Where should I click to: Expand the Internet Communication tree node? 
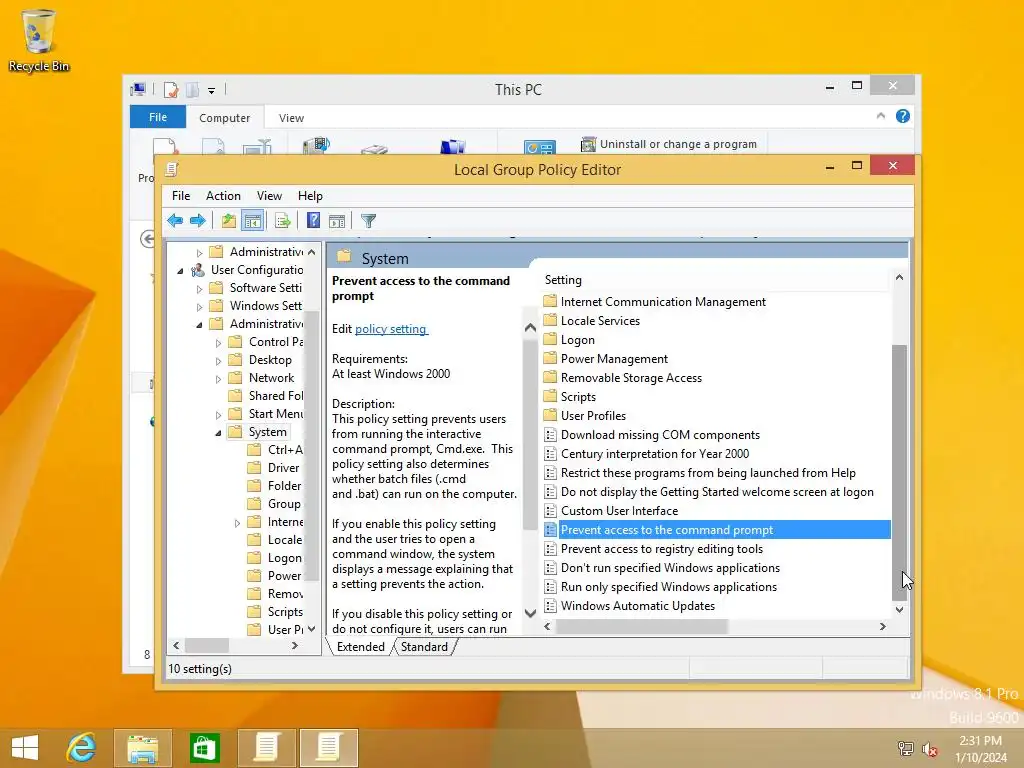[238, 522]
